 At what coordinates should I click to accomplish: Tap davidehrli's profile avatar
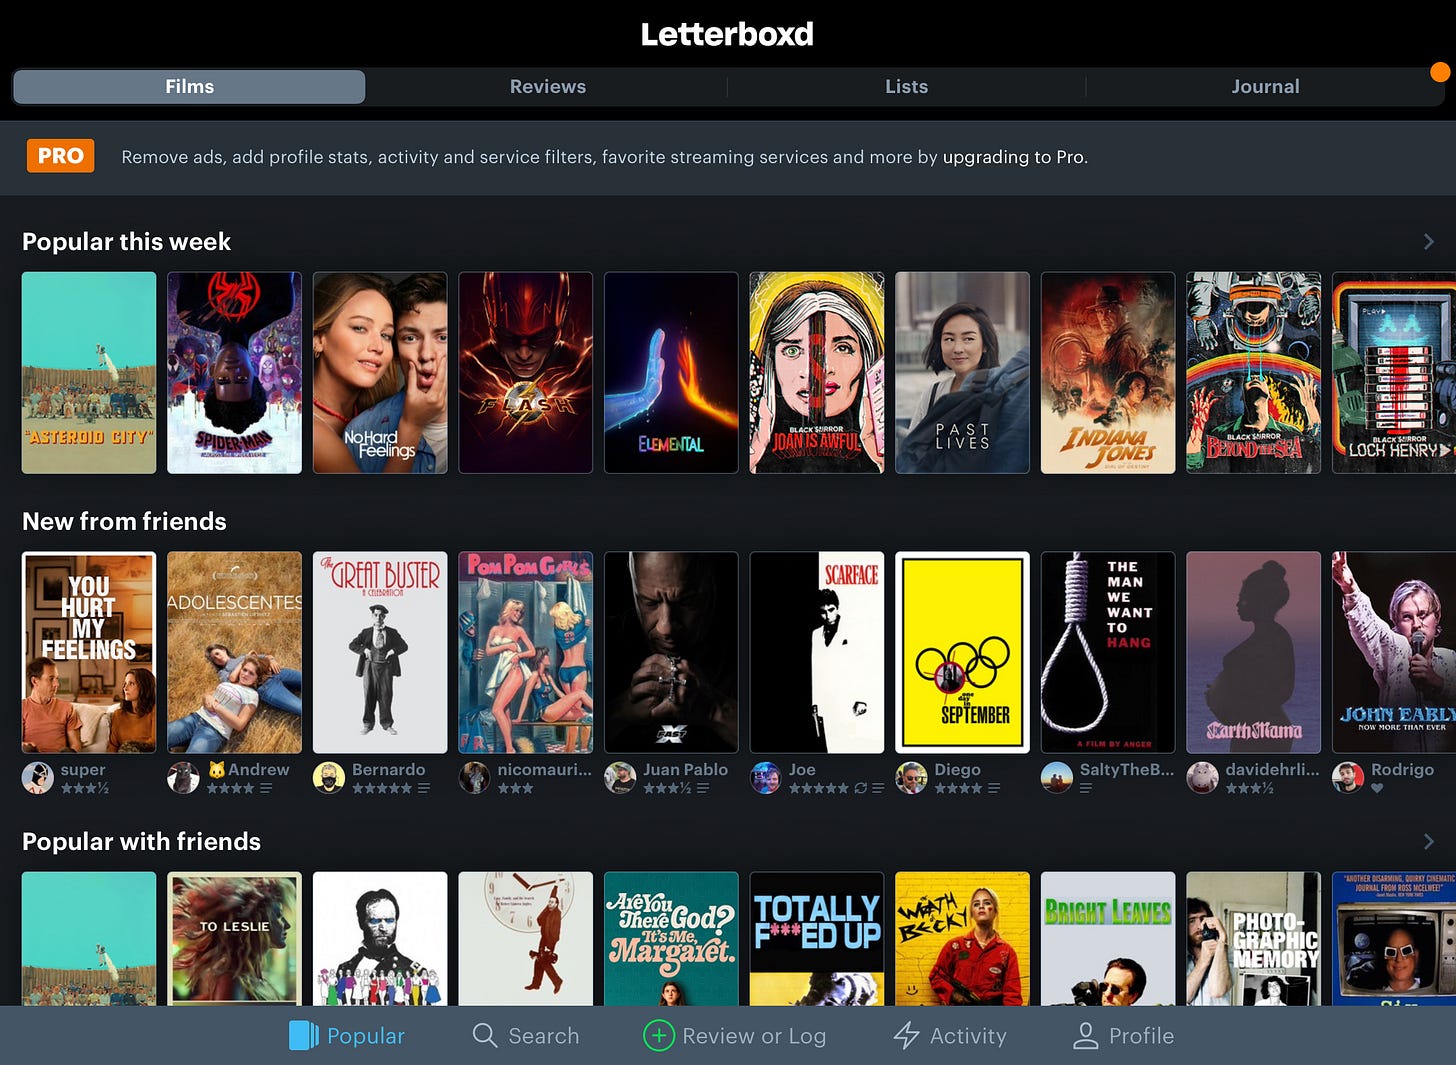(x=1203, y=778)
